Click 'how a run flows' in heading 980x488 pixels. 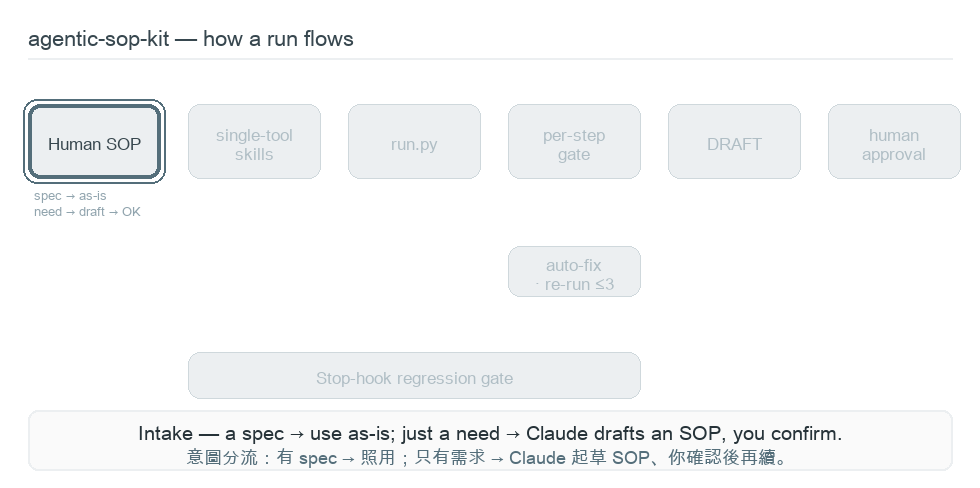[x=278, y=39]
